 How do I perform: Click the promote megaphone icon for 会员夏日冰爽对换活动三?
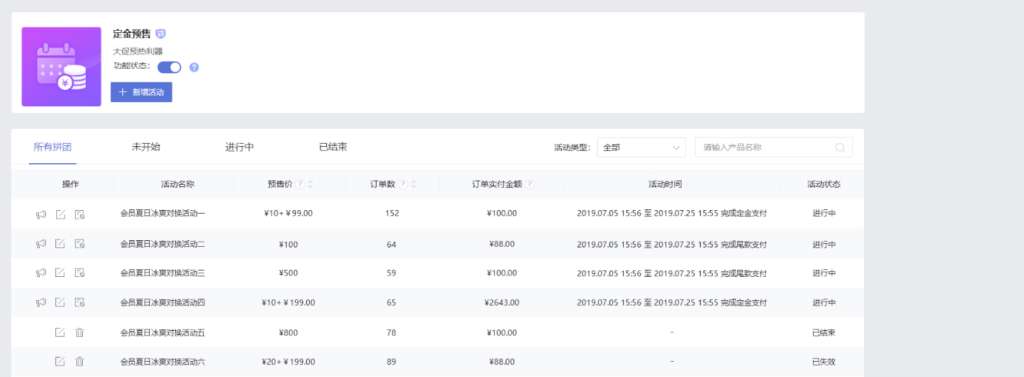tap(40, 273)
